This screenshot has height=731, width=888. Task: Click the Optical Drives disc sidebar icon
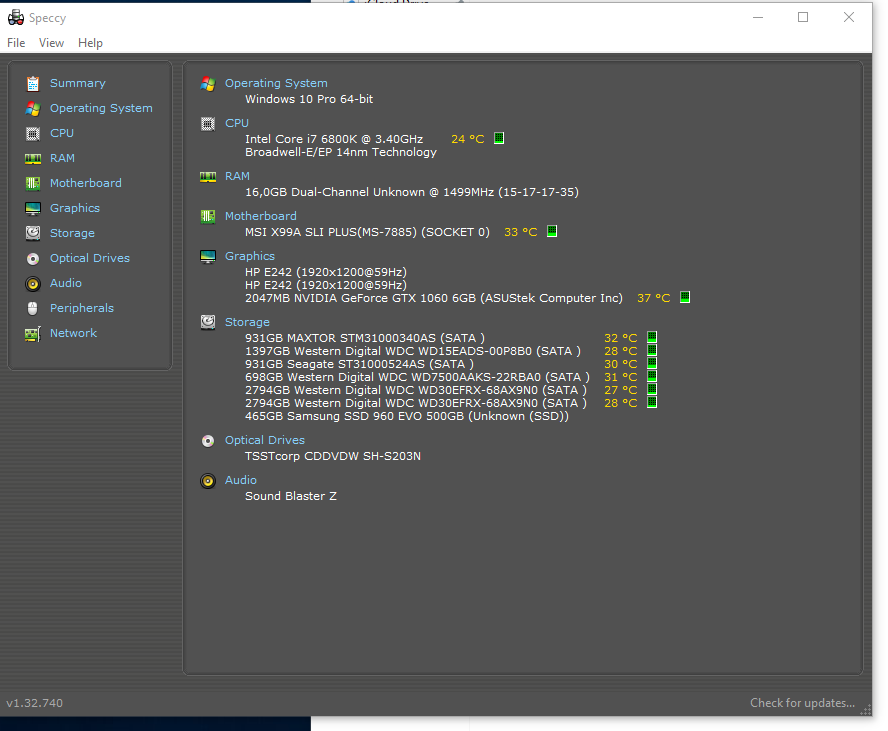pyautogui.click(x=33, y=259)
